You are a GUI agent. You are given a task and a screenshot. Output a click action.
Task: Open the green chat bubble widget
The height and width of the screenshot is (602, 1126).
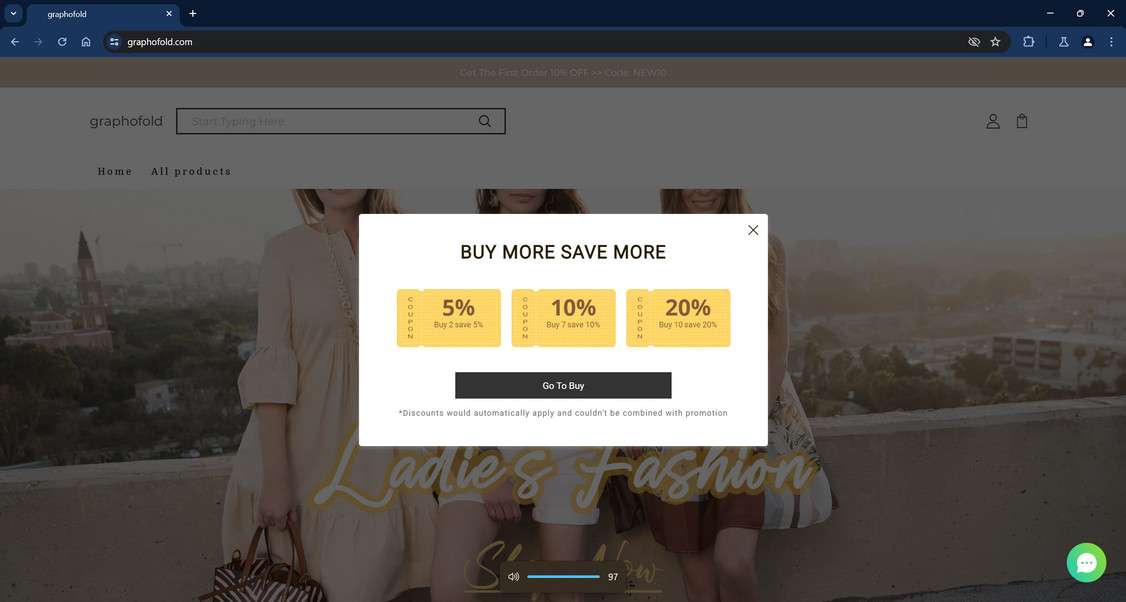(x=1086, y=562)
